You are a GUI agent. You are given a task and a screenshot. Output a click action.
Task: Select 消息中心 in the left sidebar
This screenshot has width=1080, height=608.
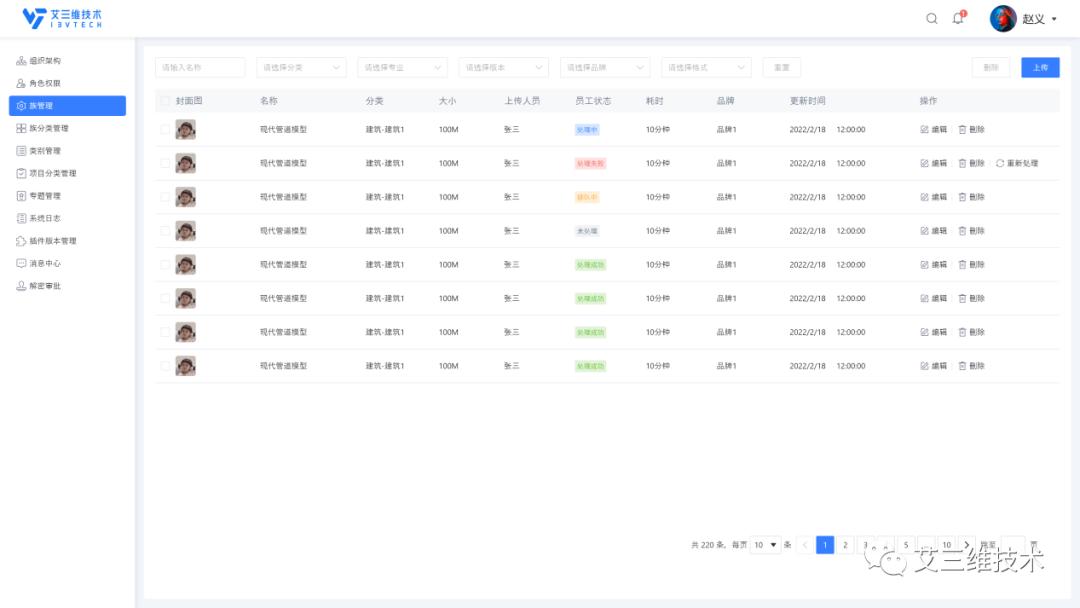[x=45, y=263]
